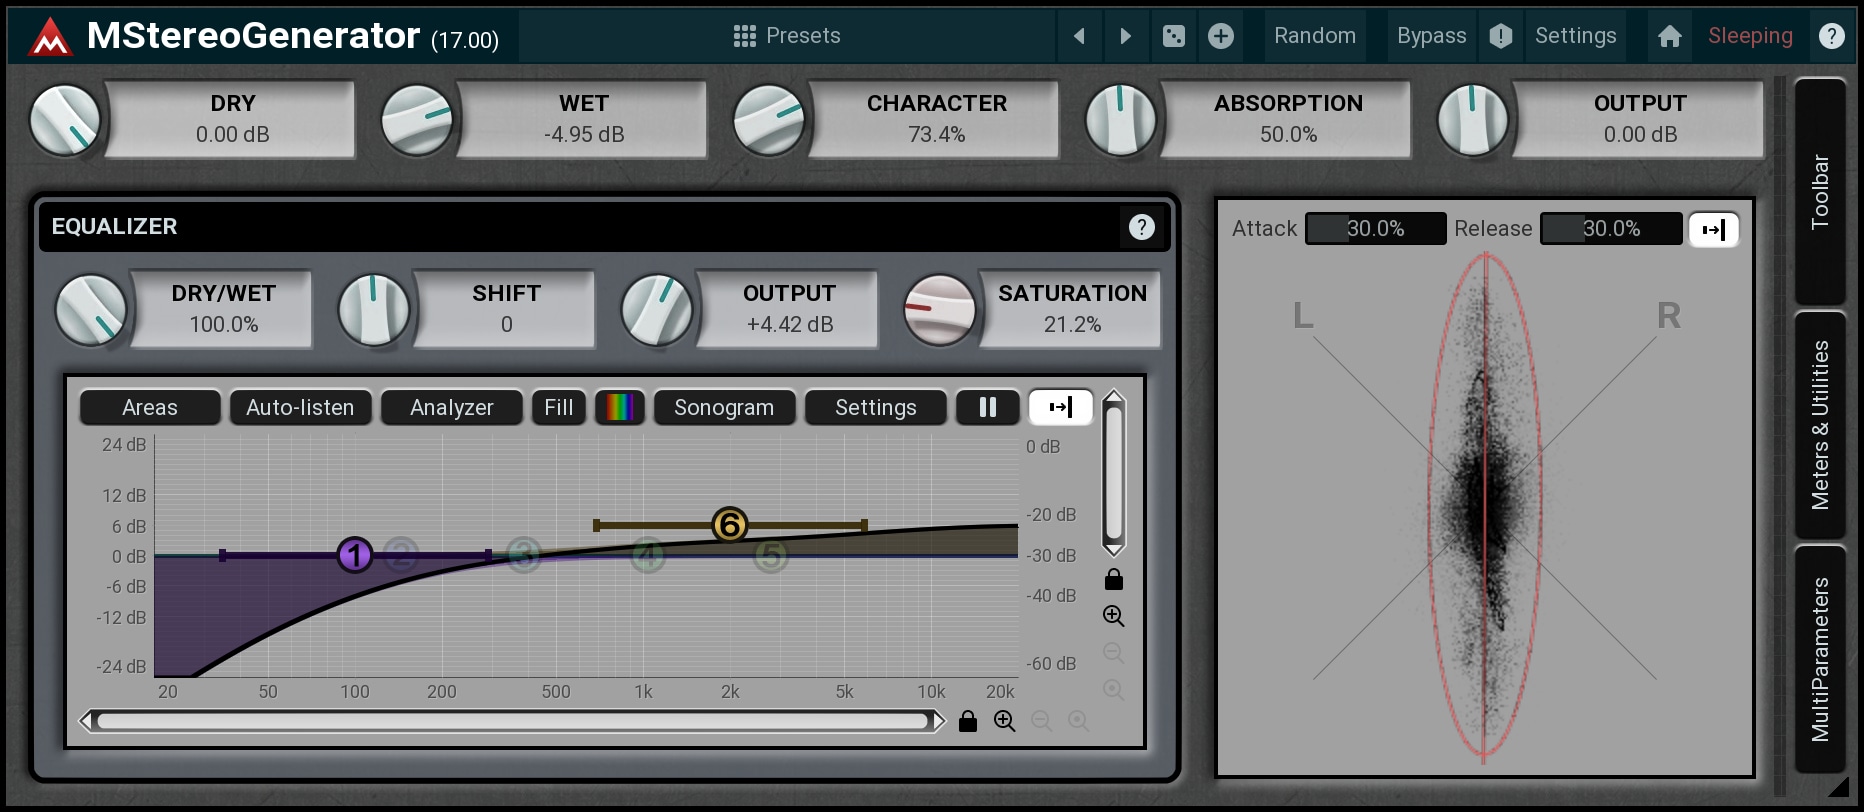Image resolution: width=1864 pixels, height=812 pixels.
Task: Pause the analyzer display
Action: pos(987,407)
